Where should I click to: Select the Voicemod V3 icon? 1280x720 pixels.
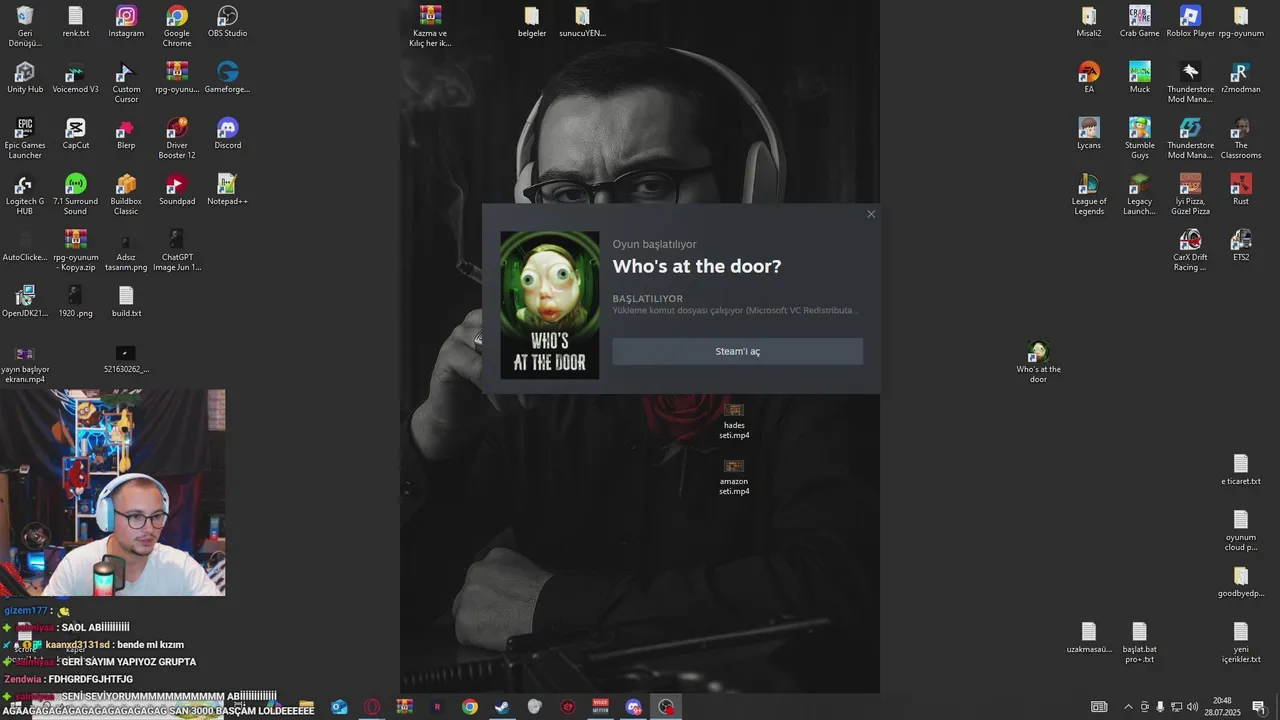pos(76,78)
